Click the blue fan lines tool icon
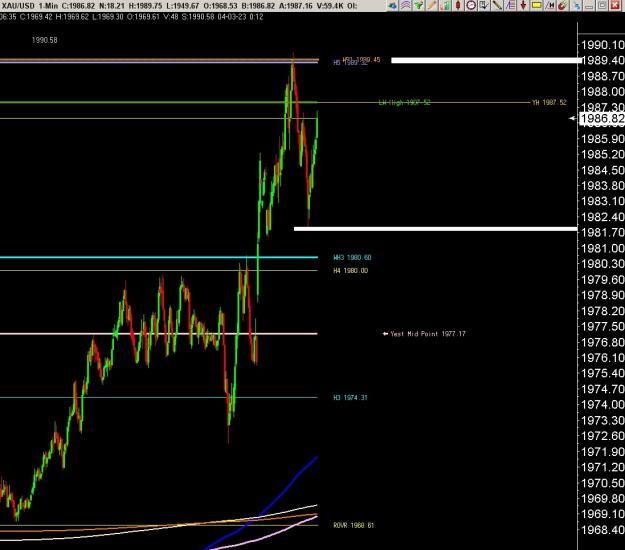Image resolution: width=625 pixels, height=550 pixels. [510, 6]
